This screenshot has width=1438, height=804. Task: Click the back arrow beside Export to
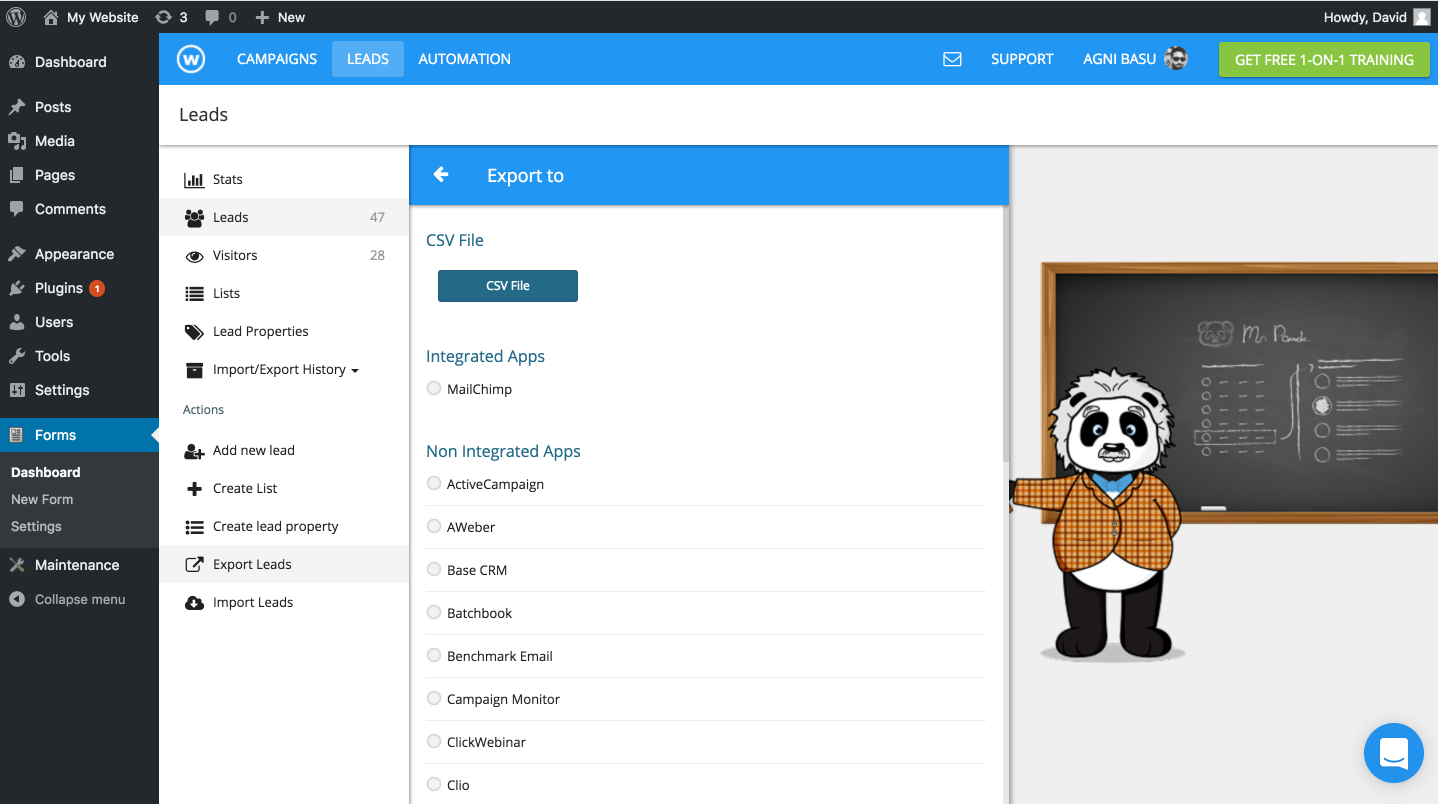(441, 175)
